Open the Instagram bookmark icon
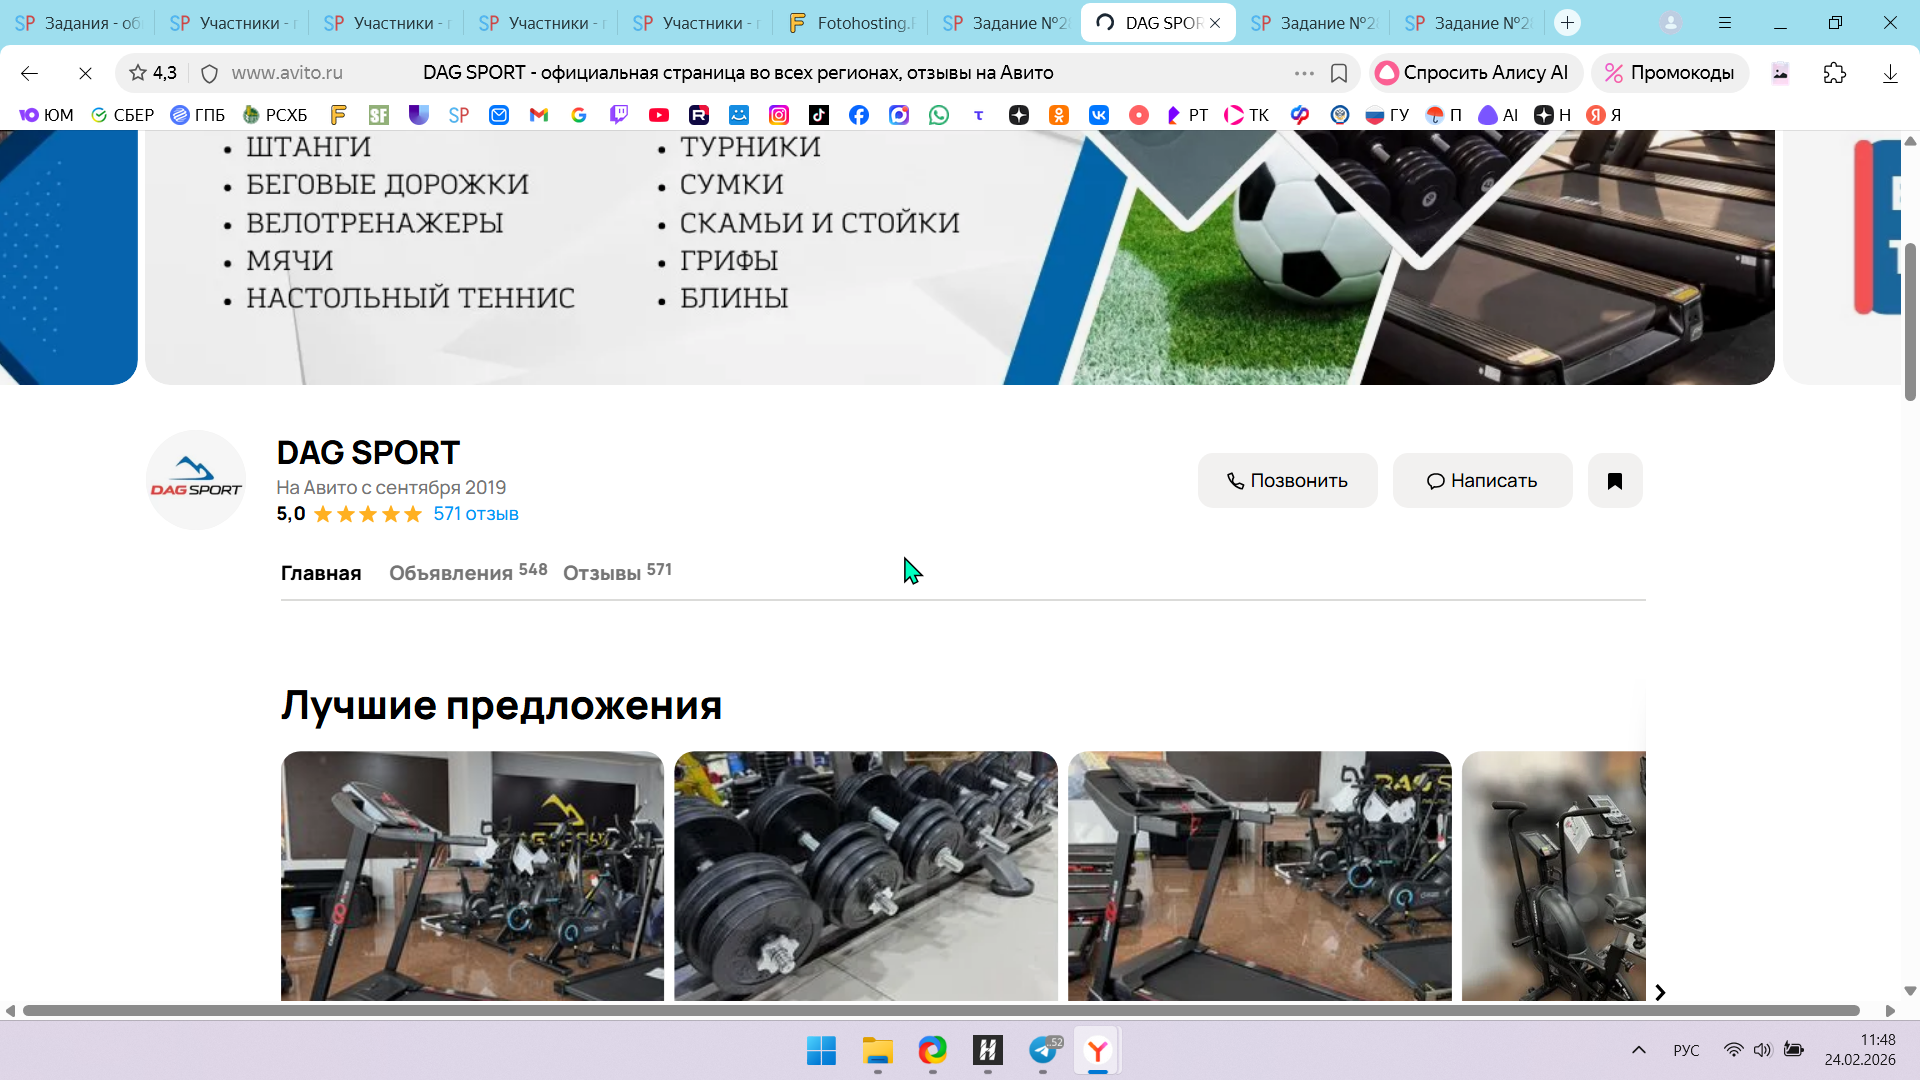This screenshot has width=1920, height=1080. click(x=779, y=115)
